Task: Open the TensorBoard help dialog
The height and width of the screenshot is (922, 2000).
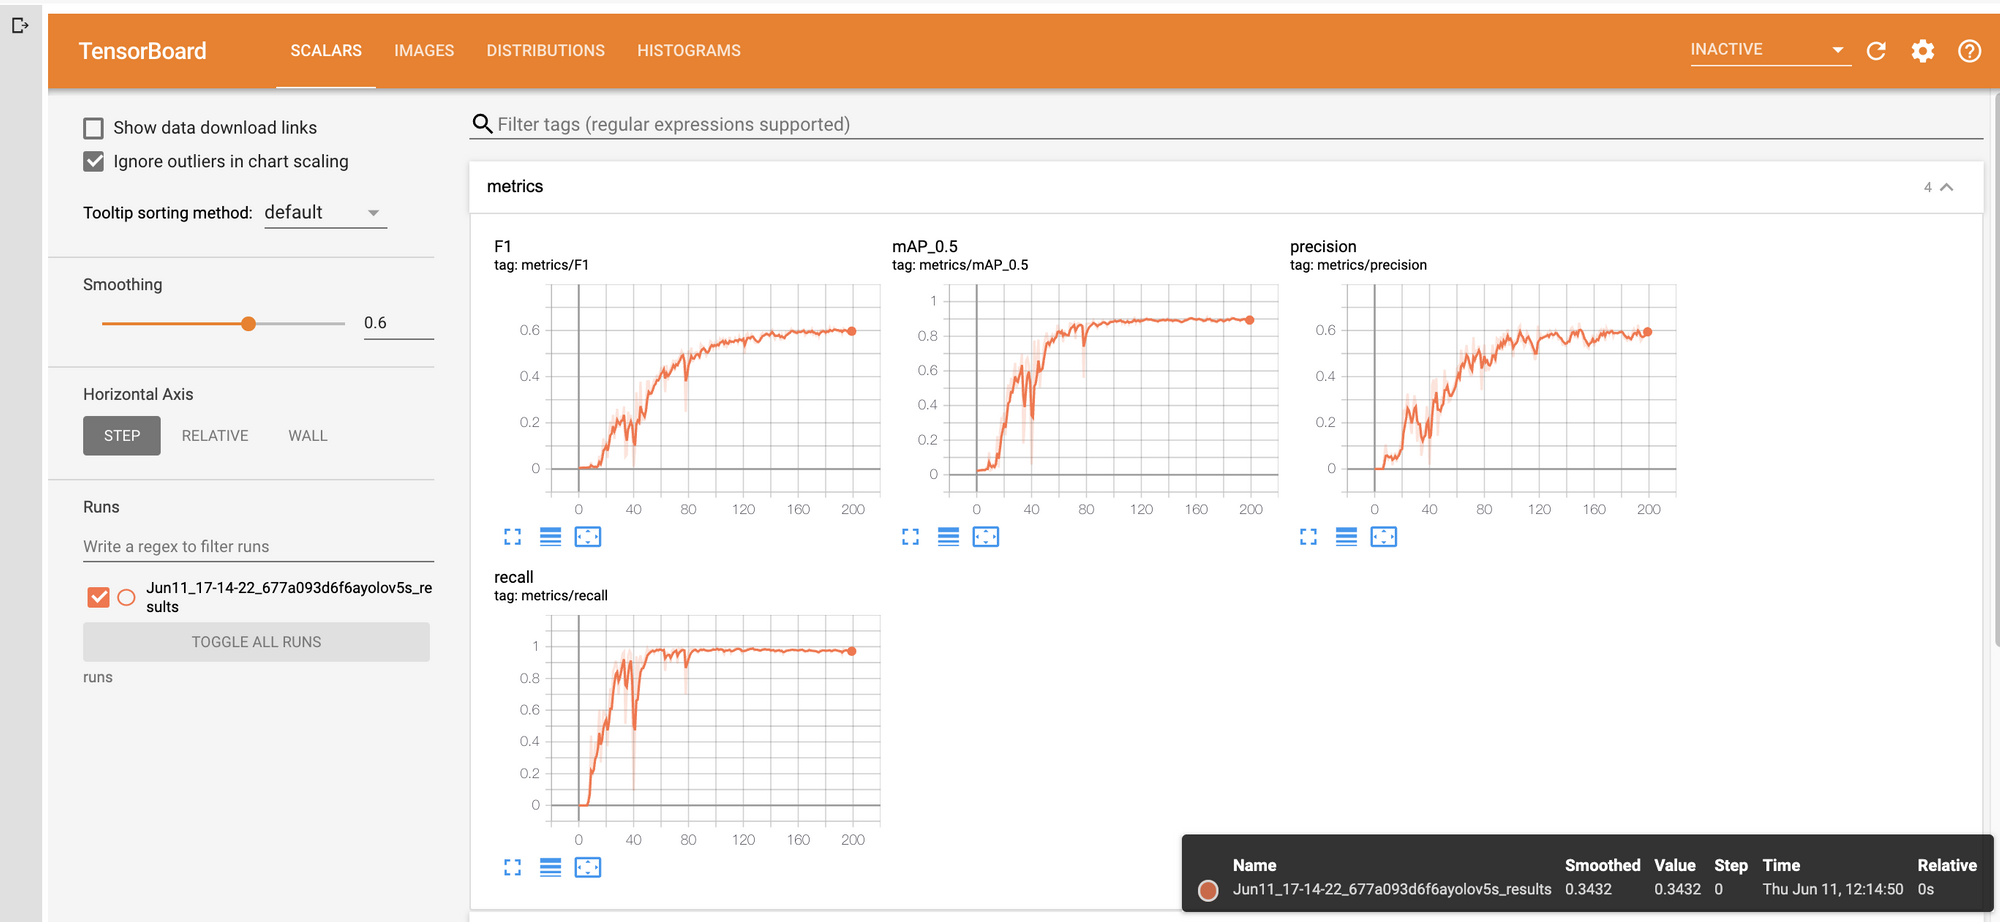Action: tap(1969, 51)
